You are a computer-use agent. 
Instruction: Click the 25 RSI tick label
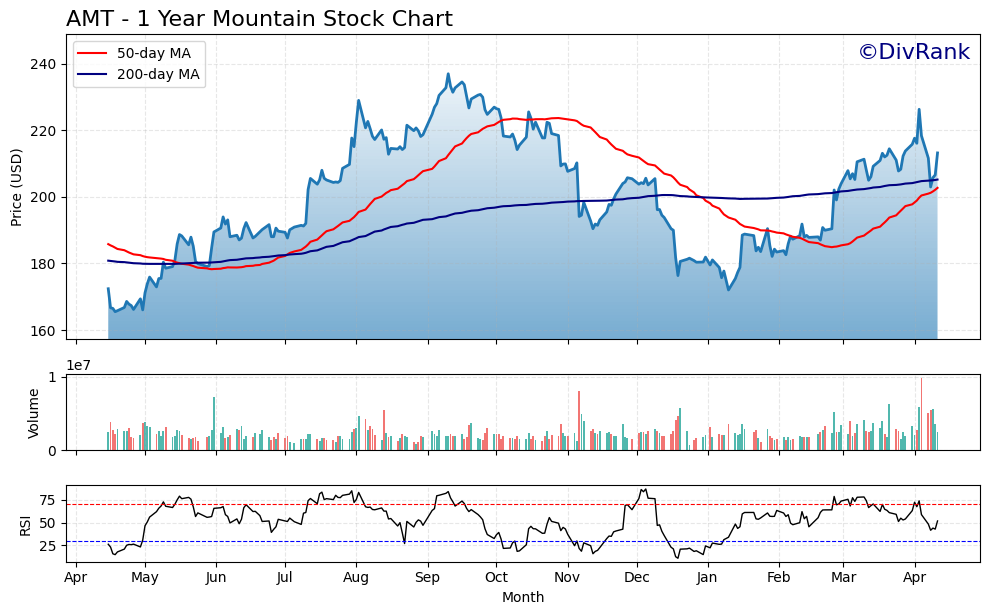point(47,546)
